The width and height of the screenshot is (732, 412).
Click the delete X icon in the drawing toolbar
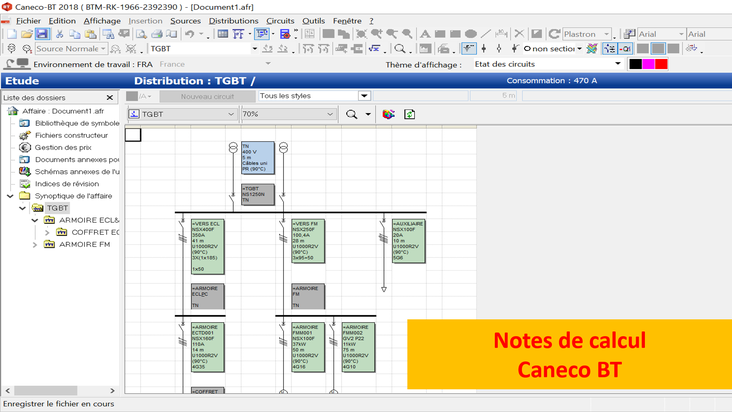[x=519, y=34]
